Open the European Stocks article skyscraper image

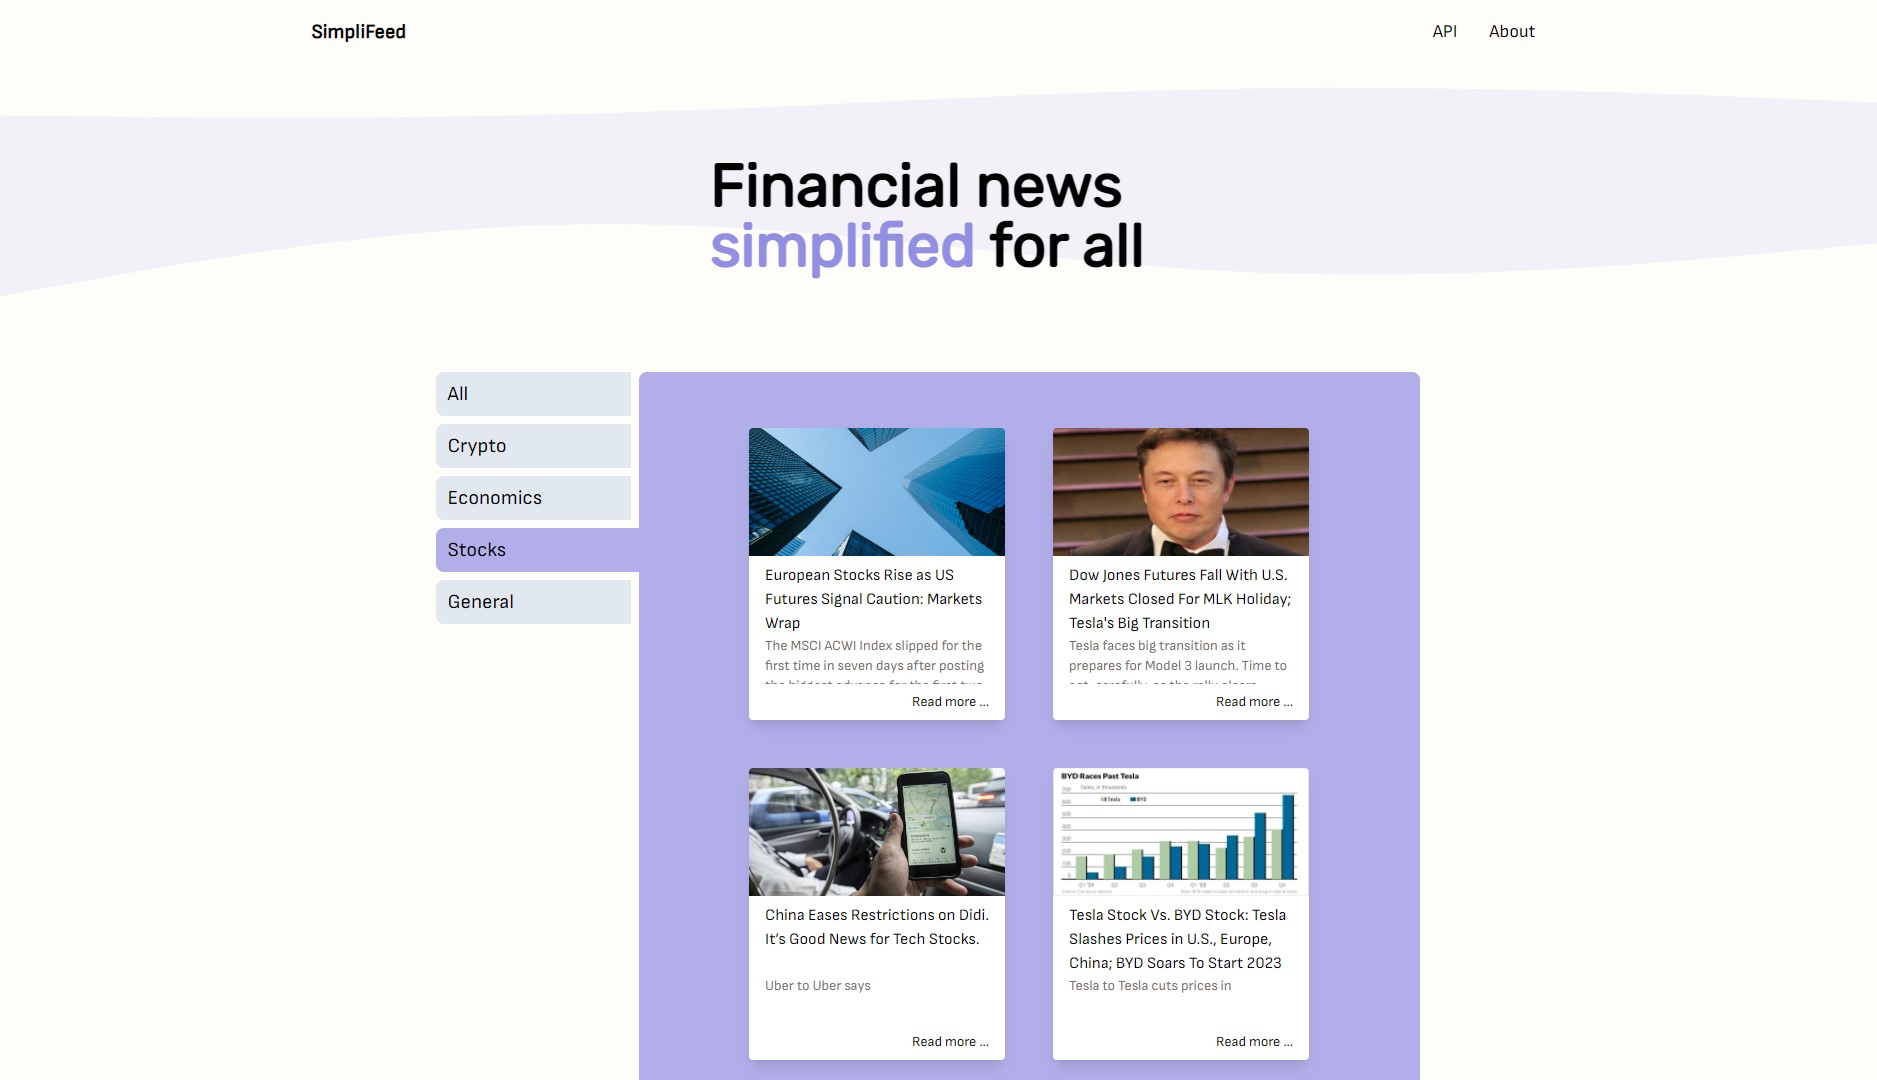[x=877, y=492]
